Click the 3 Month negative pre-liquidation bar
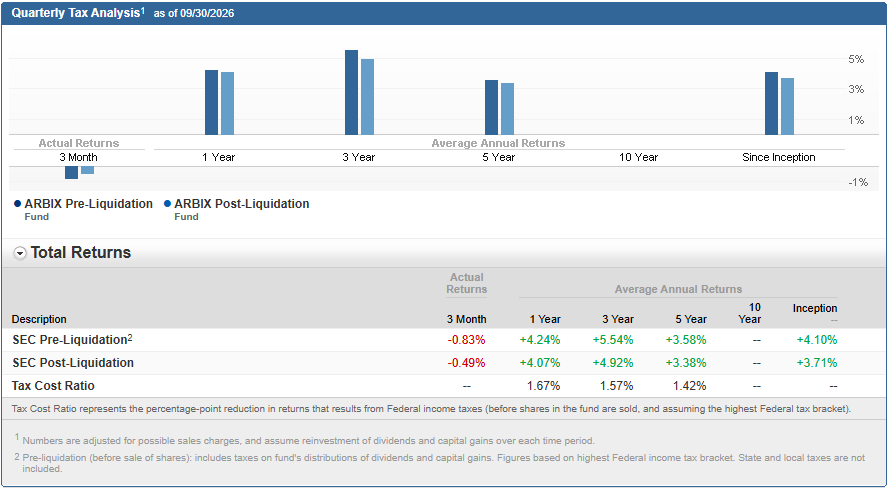 (71, 173)
